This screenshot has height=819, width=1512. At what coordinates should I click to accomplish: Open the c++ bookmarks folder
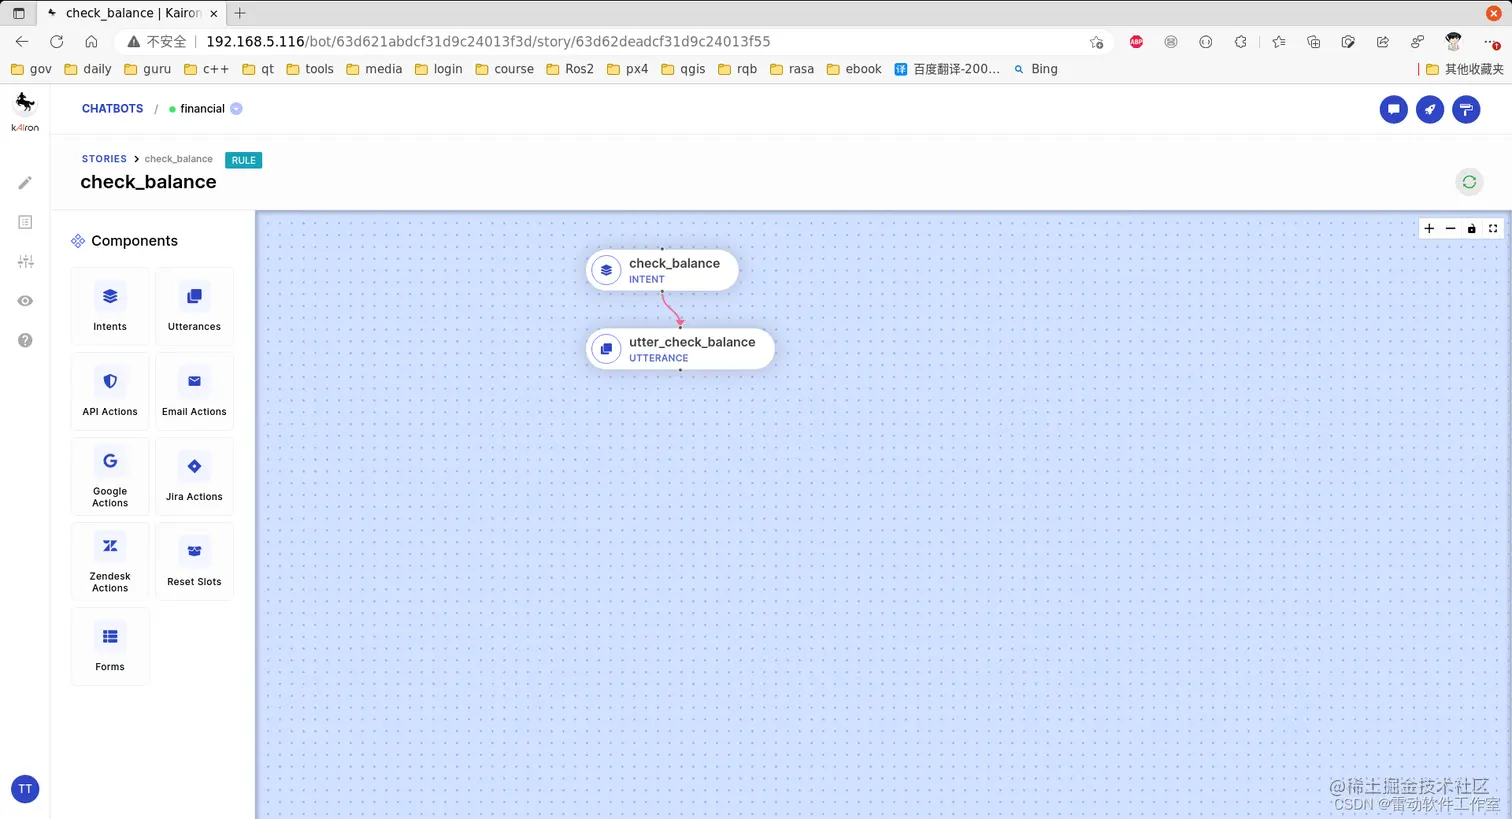(x=206, y=69)
